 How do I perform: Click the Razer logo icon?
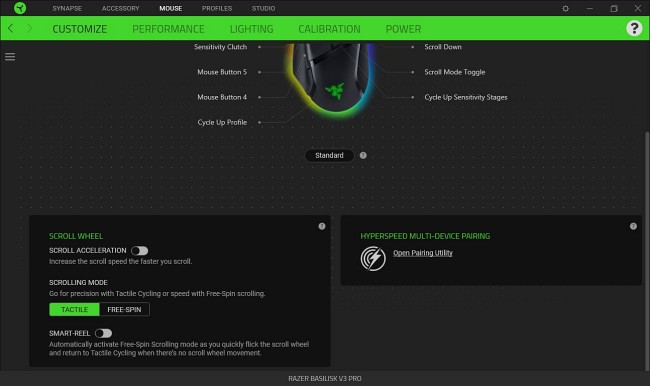19,8
